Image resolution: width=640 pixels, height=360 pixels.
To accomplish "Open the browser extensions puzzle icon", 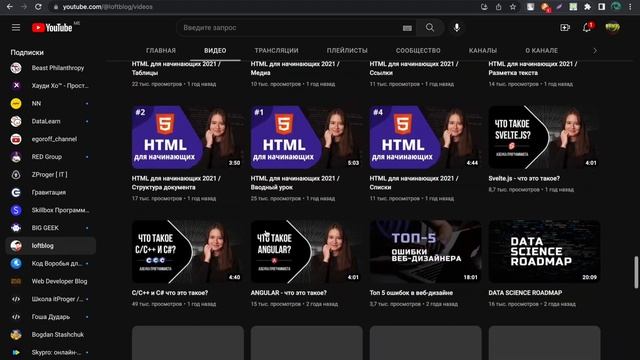I will coord(587,7).
